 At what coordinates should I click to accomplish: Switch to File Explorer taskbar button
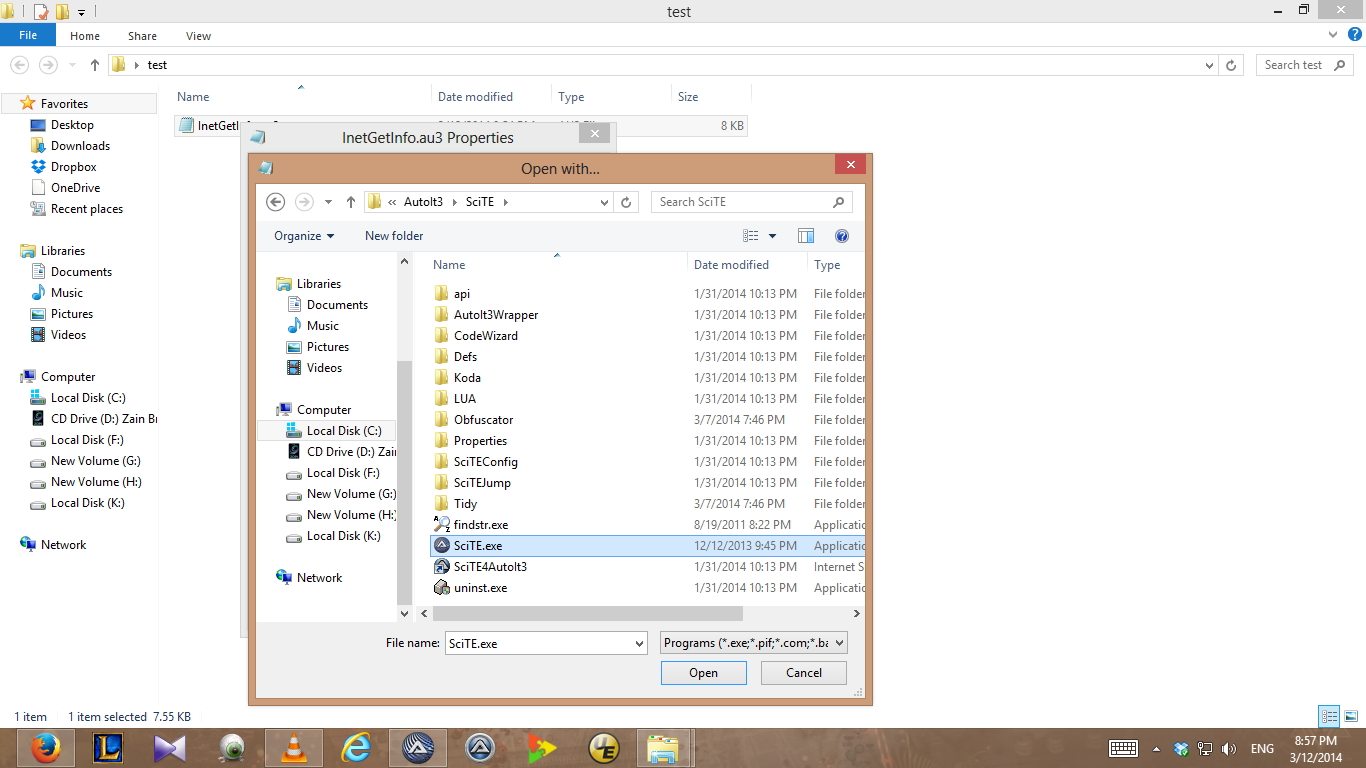tap(663, 748)
